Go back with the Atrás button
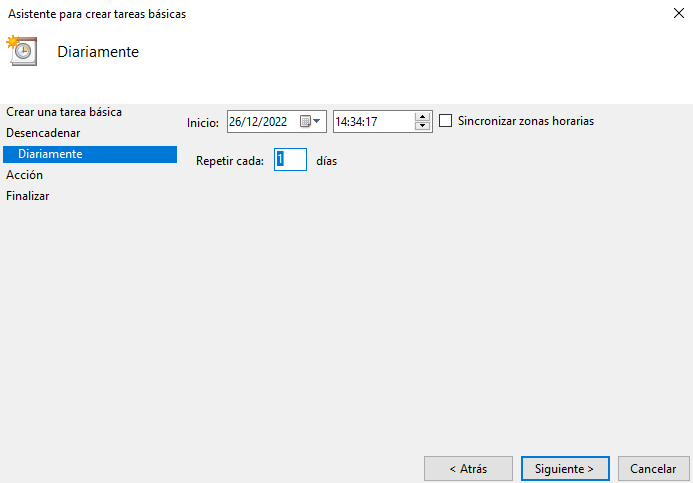Image resolution: width=693 pixels, height=483 pixels. (x=468, y=468)
